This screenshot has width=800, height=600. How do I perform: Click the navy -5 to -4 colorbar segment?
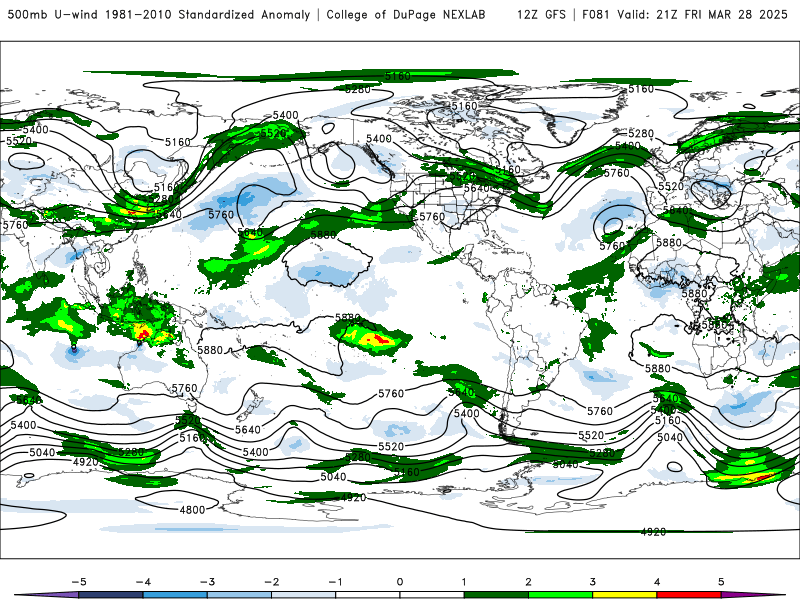[x=111, y=595]
